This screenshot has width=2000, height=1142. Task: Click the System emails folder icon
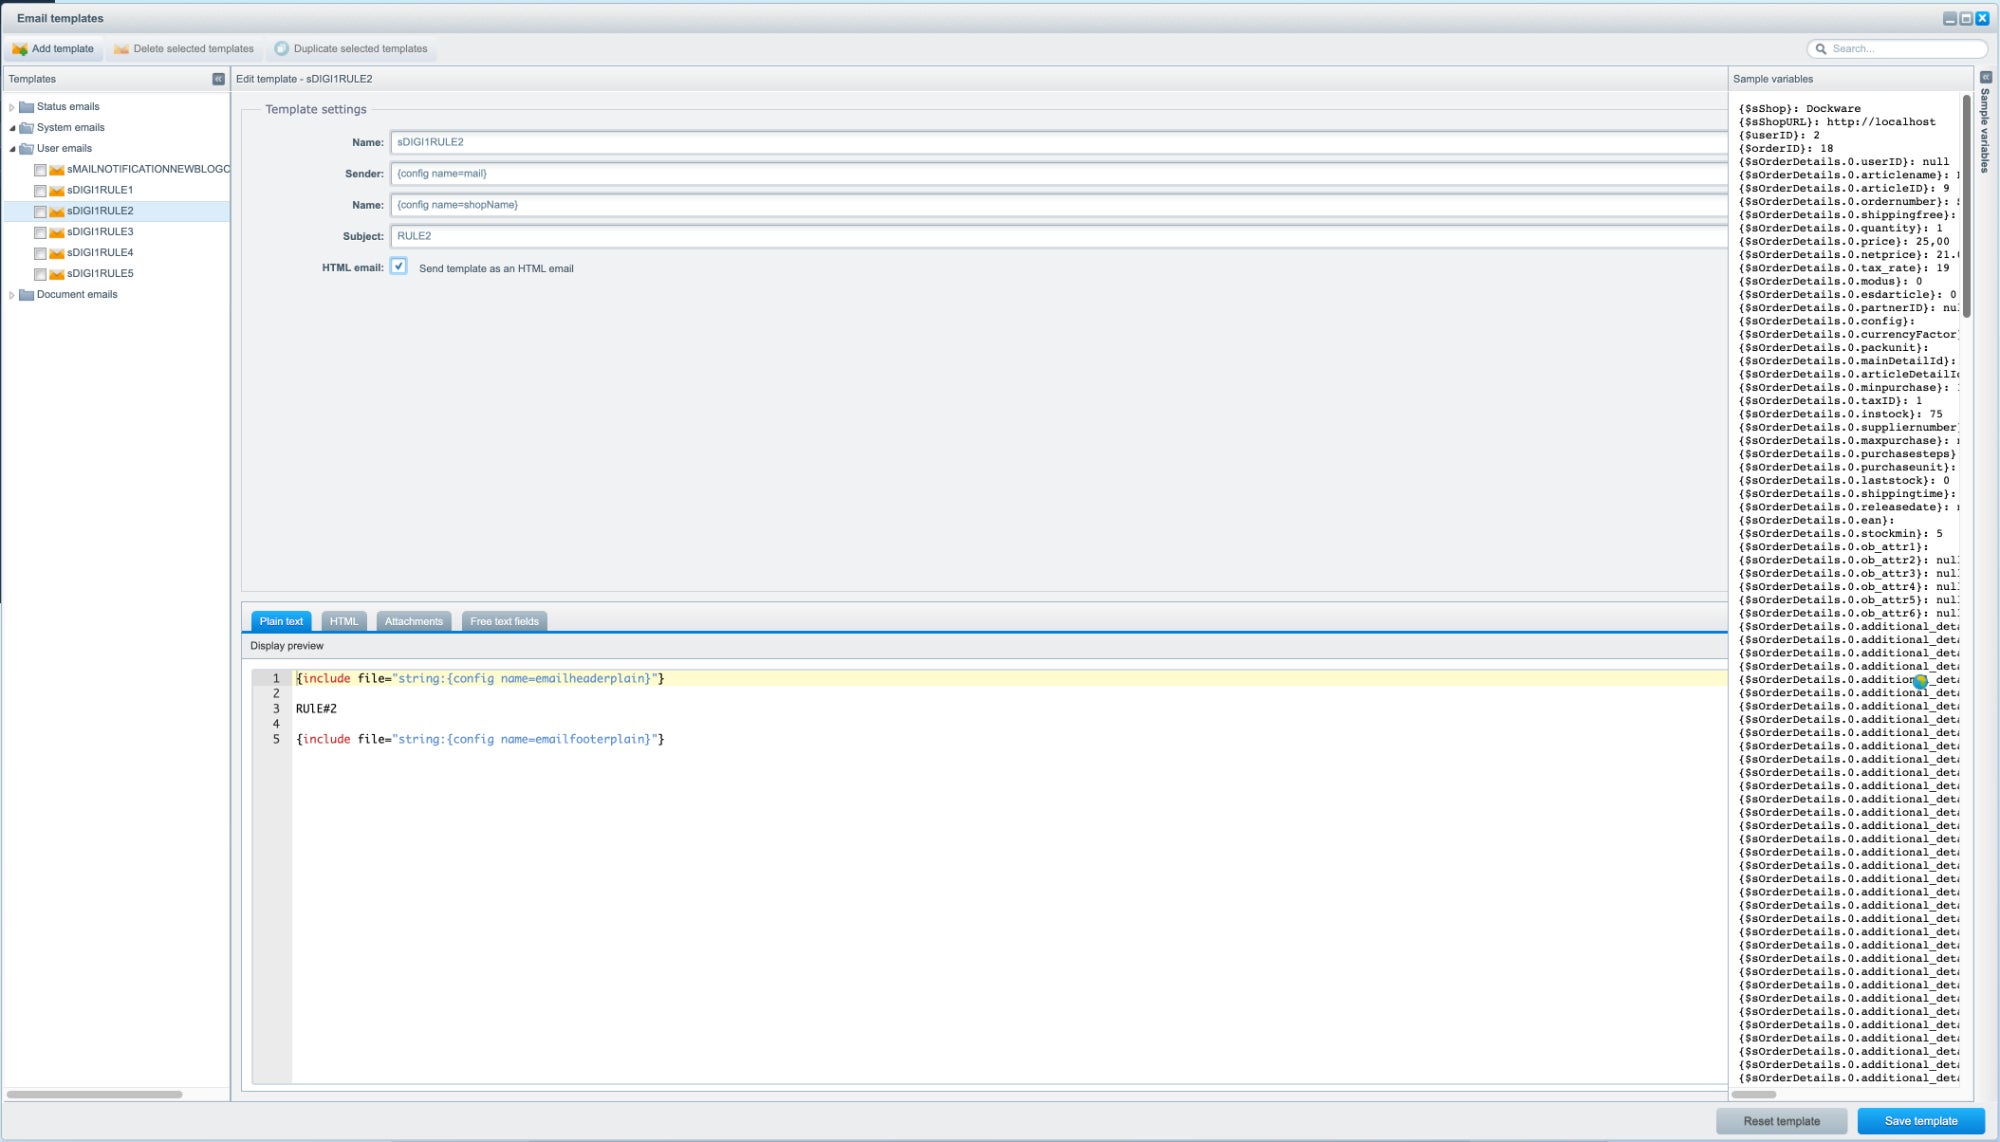tap(27, 128)
